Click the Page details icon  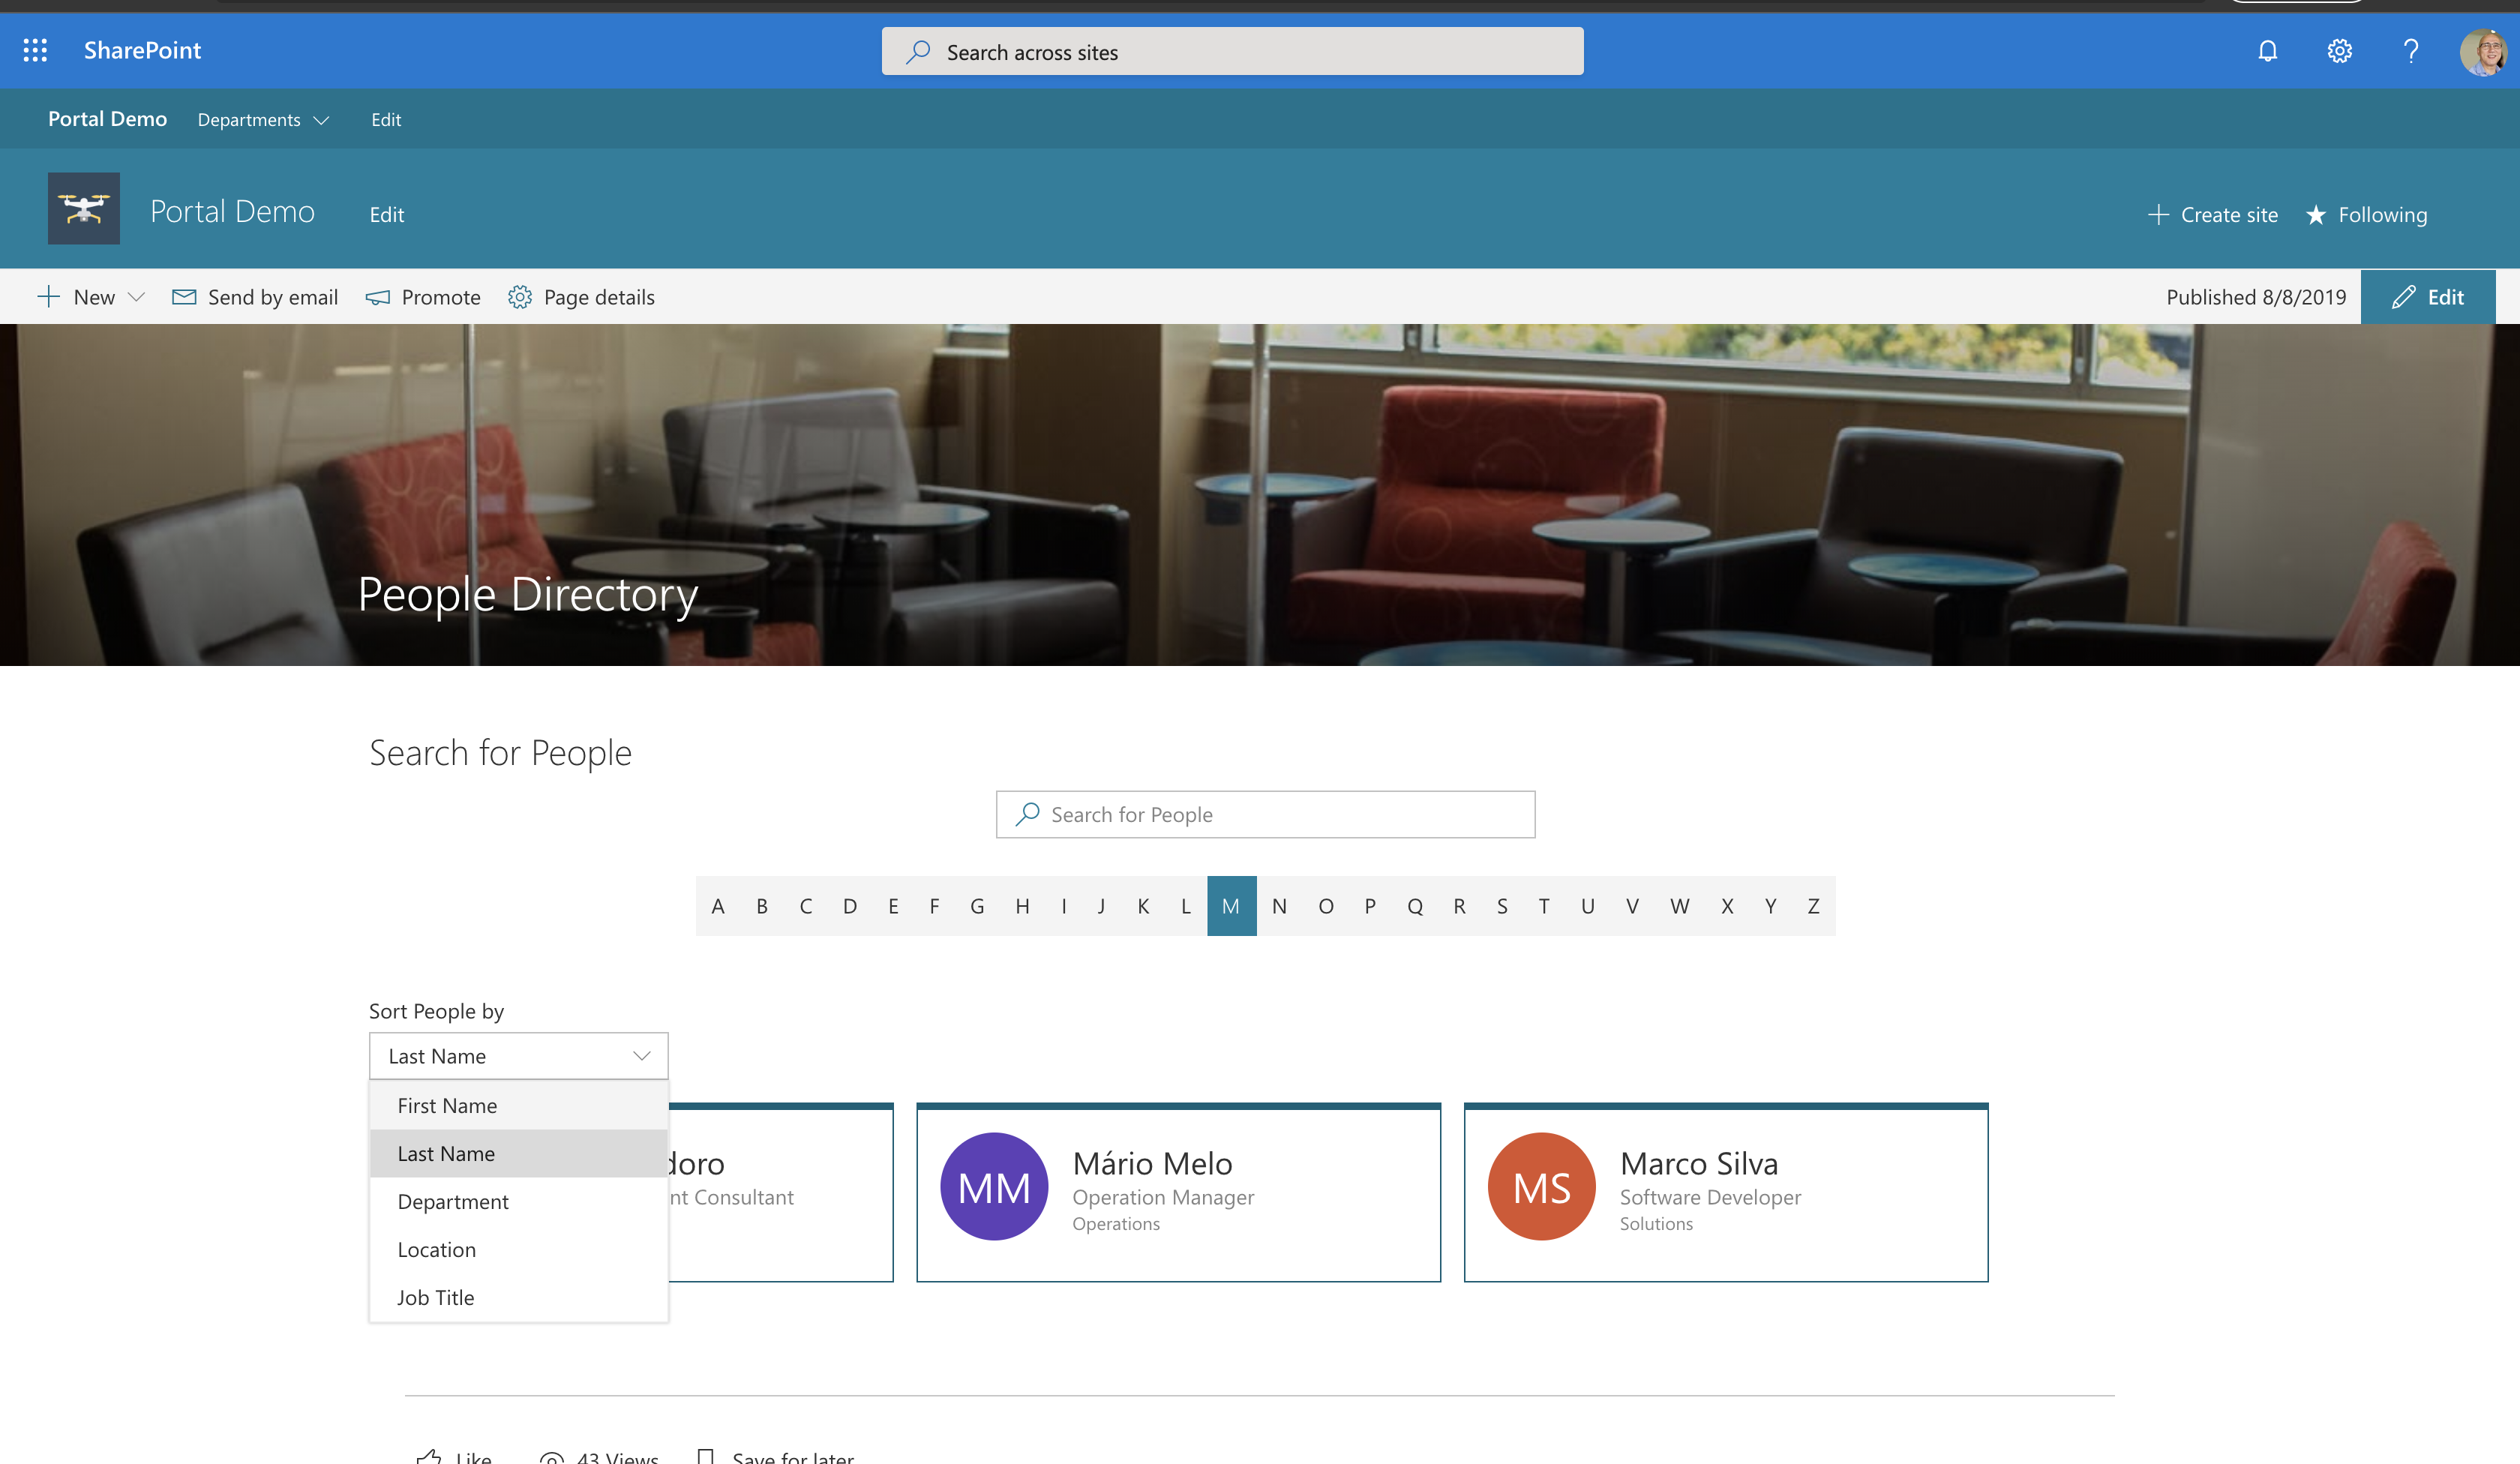click(521, 295)
